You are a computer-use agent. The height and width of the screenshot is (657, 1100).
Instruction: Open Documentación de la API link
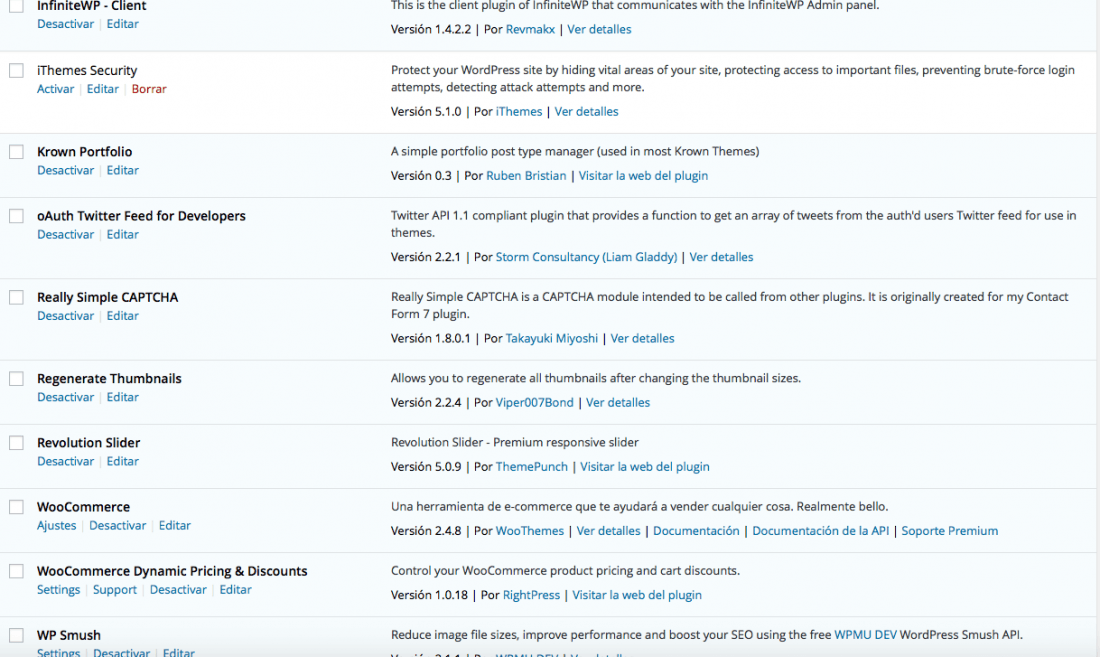820,531
